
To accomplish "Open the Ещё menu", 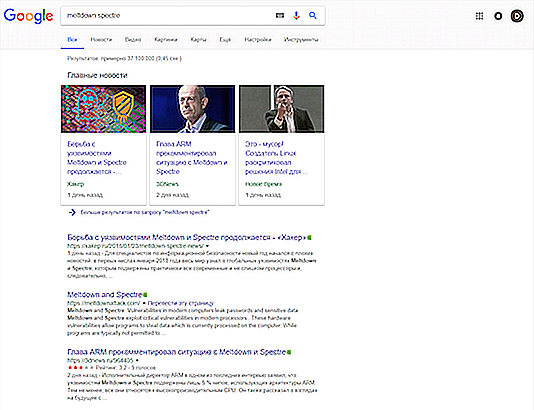I will click(225, 40).
